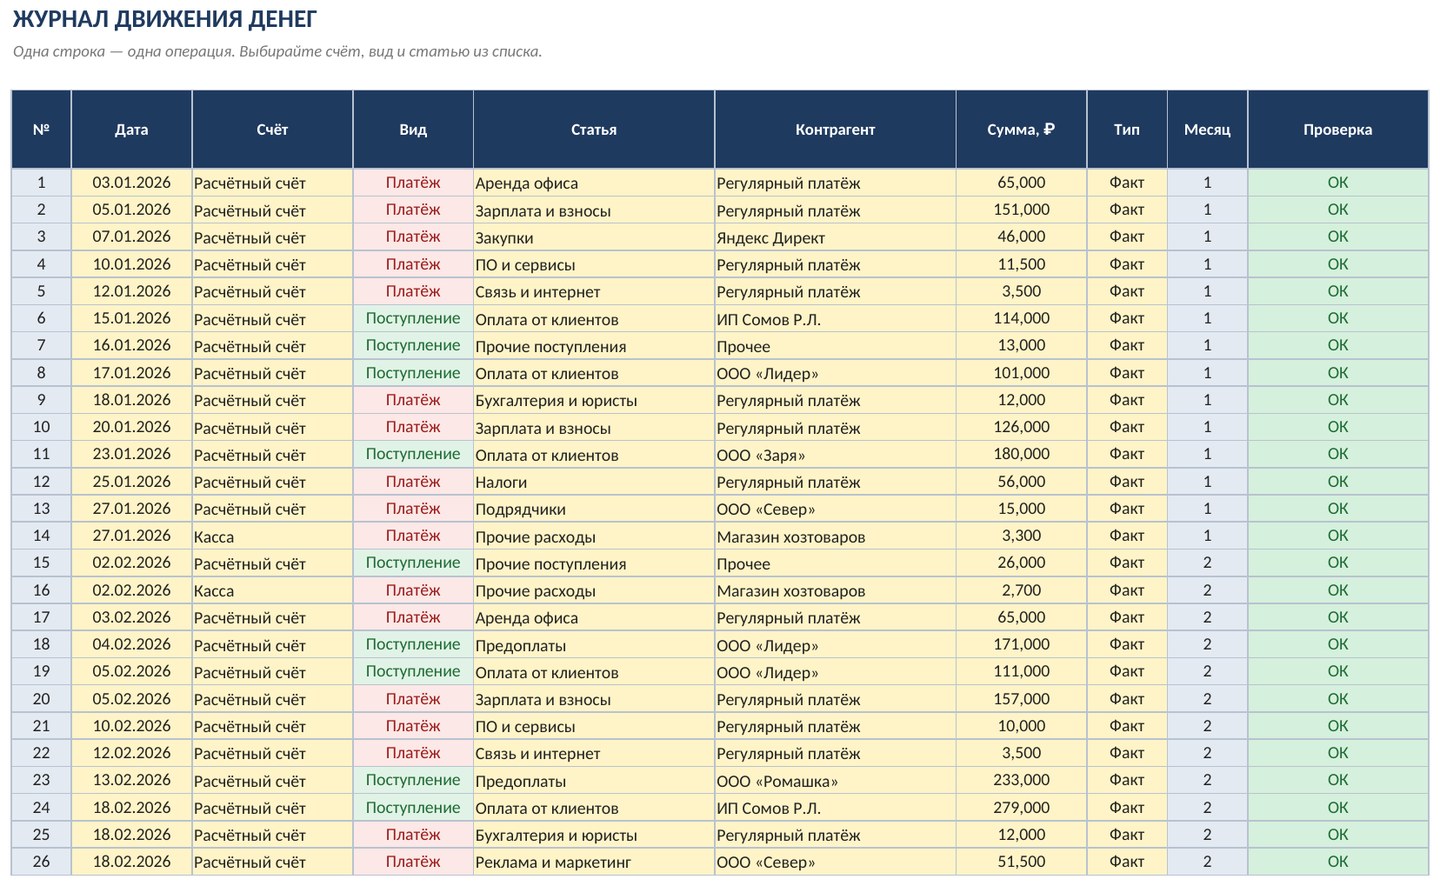Viewport: 1440px width, 886px height.
Task: Select the «Касса» cell in row 14
Action: pyautogui.click(x=272, y=536)
